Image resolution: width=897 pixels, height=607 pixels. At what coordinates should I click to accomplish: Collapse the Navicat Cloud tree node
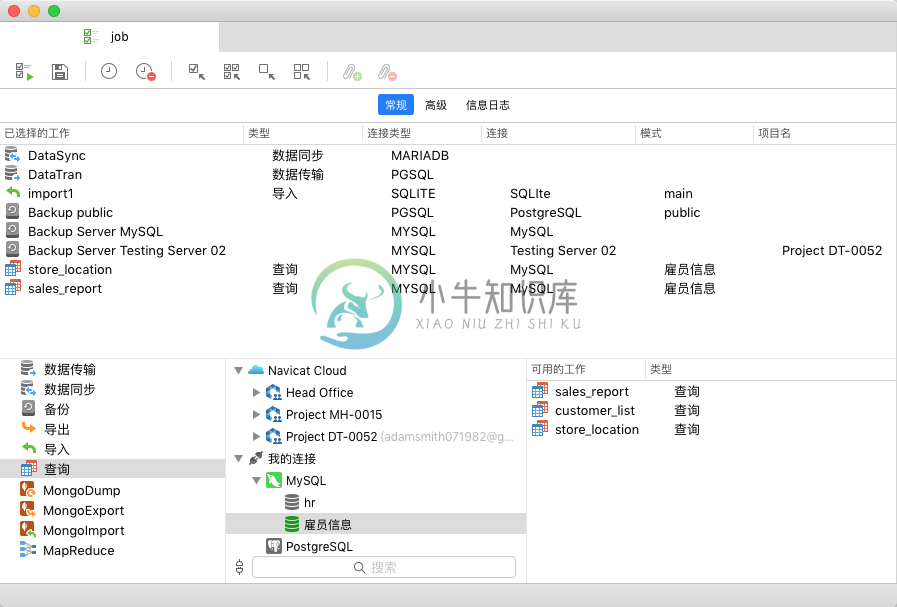point(239,371)
